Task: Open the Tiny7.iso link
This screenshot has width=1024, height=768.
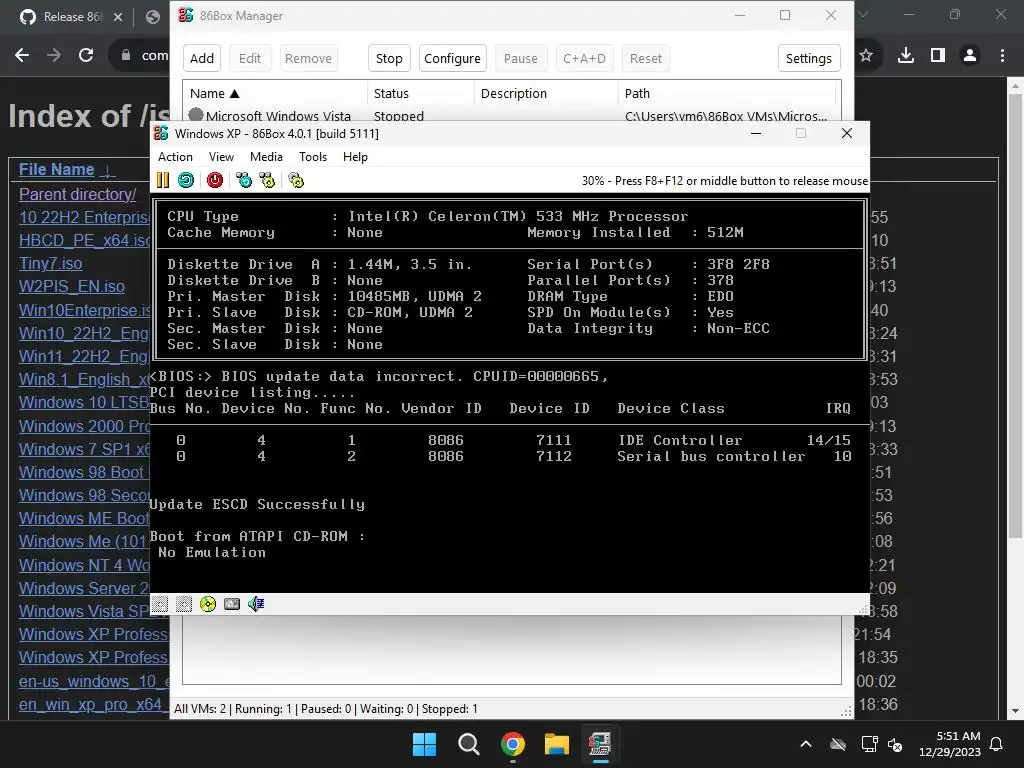Action: [x=50, y=263]
